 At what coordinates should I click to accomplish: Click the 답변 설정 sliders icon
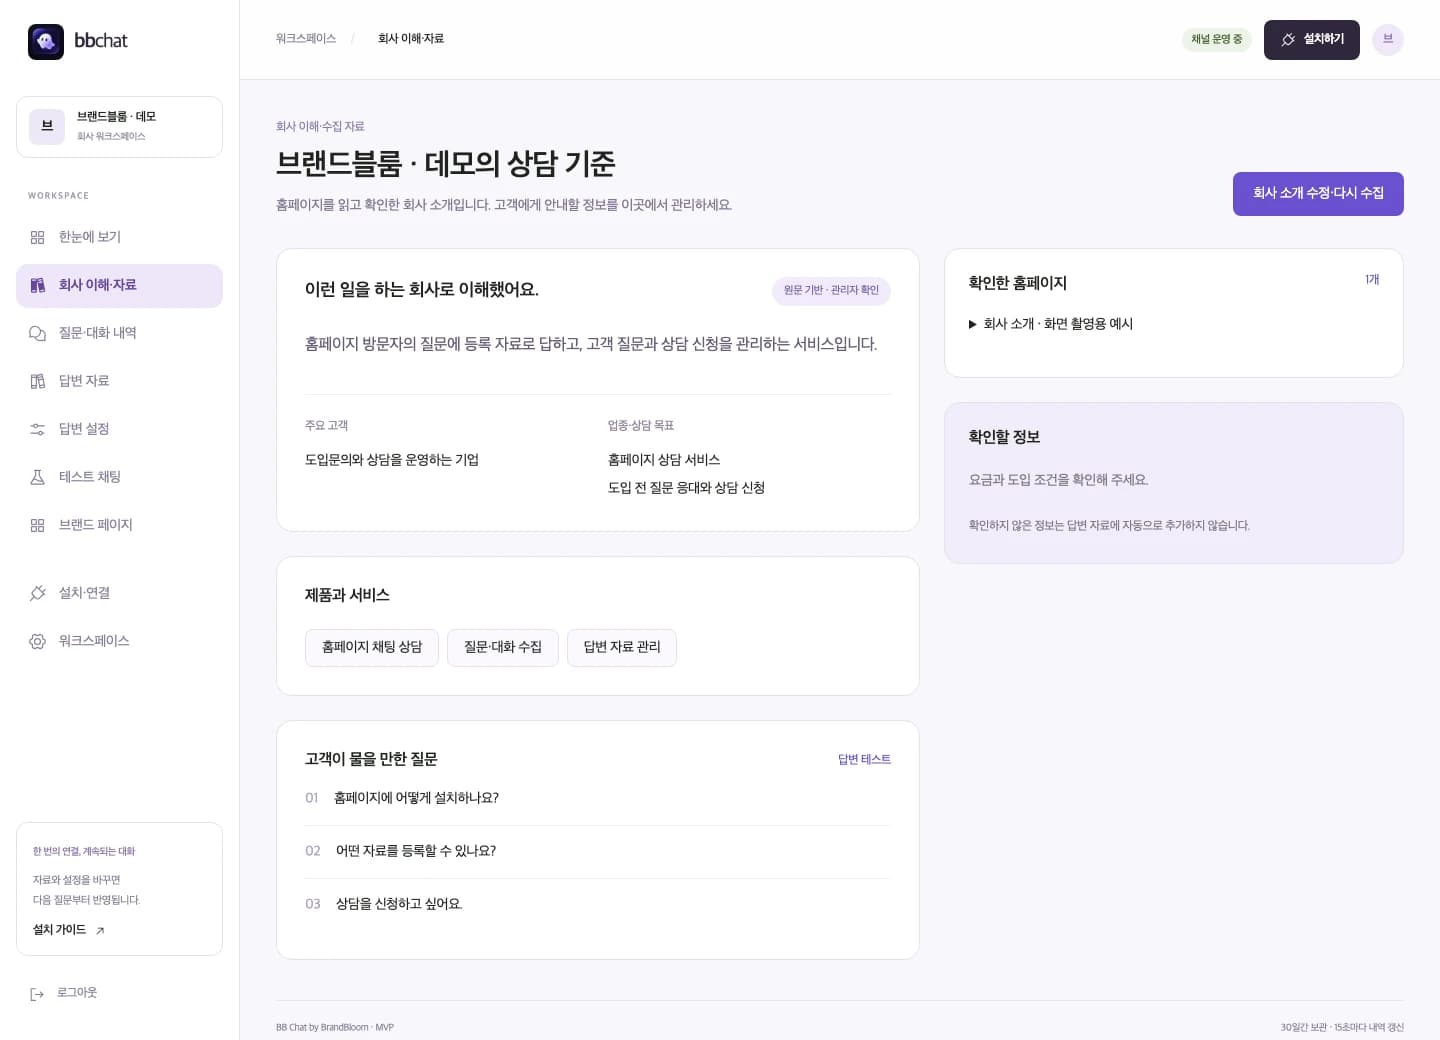tap(37, 429)
